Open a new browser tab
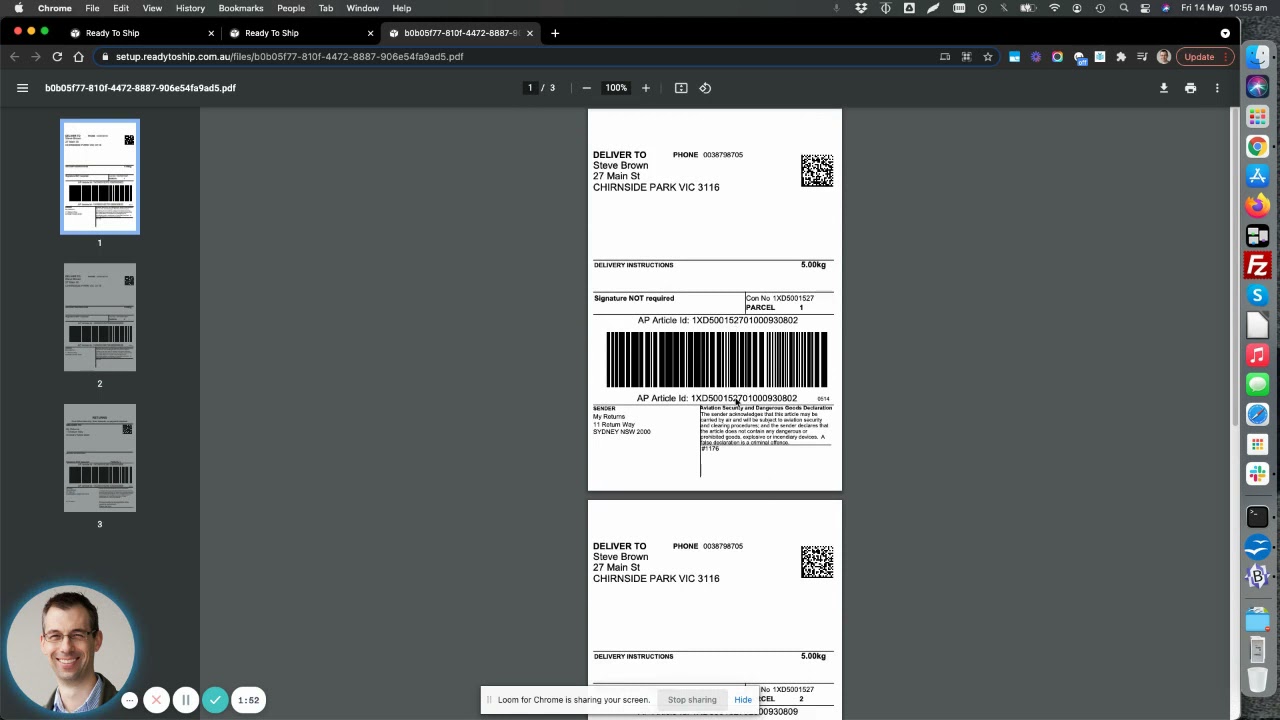Screen dimensions: 1280x720 coord(555,33)
